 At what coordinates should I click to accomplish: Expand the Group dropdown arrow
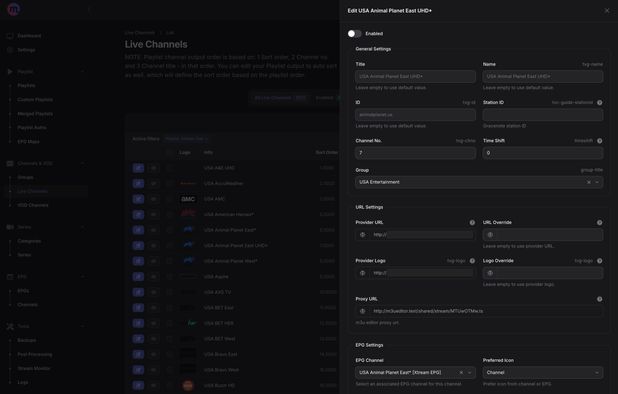coord(597,182)
